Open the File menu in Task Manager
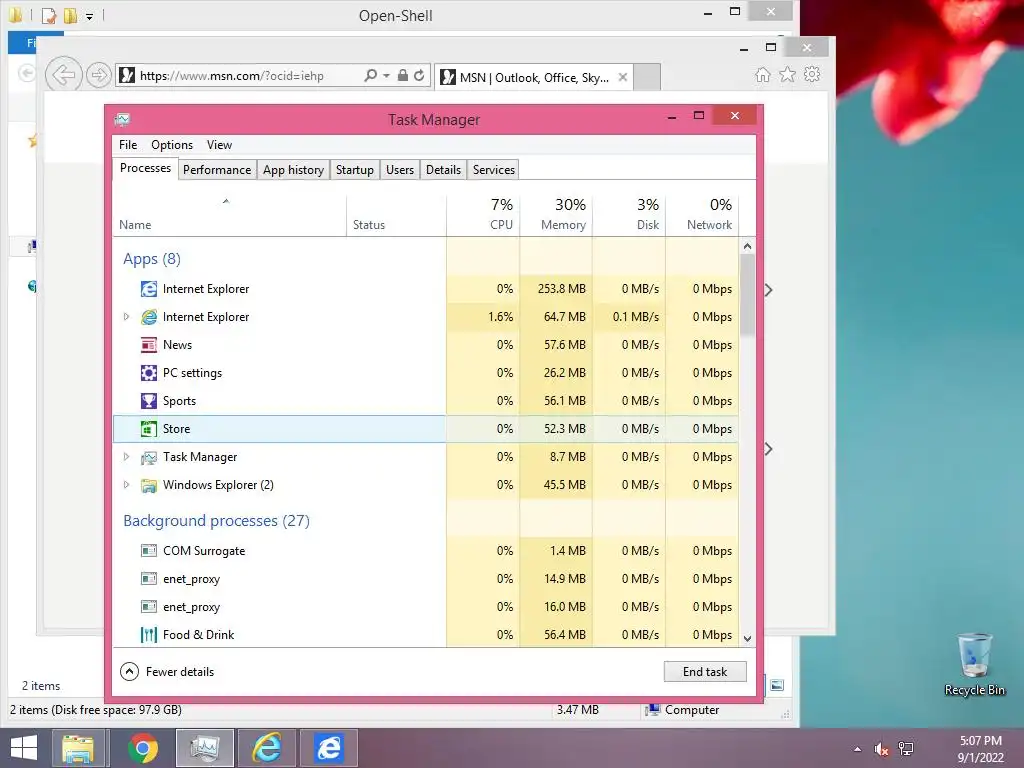 click(x=128, y=145)
